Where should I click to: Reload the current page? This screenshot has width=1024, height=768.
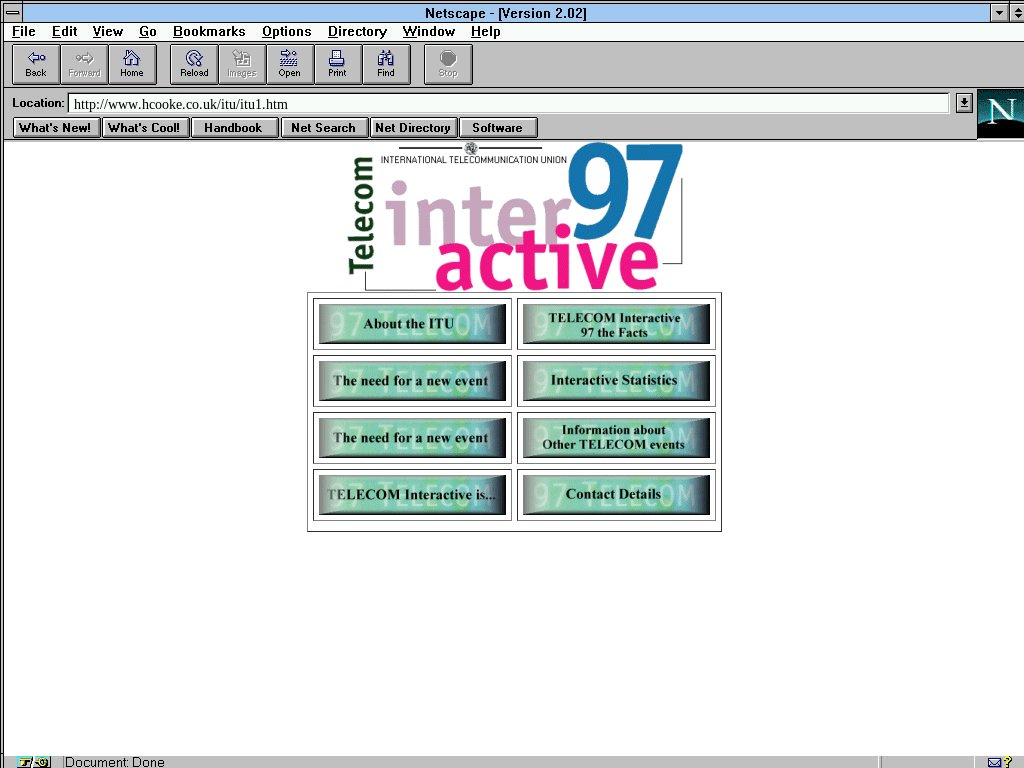[x=194, y=64]
